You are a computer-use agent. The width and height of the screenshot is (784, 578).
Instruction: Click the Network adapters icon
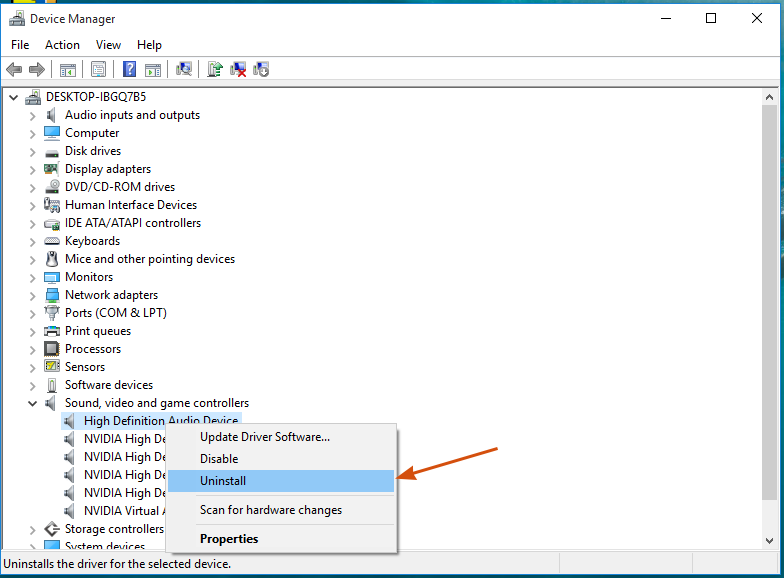52,295
